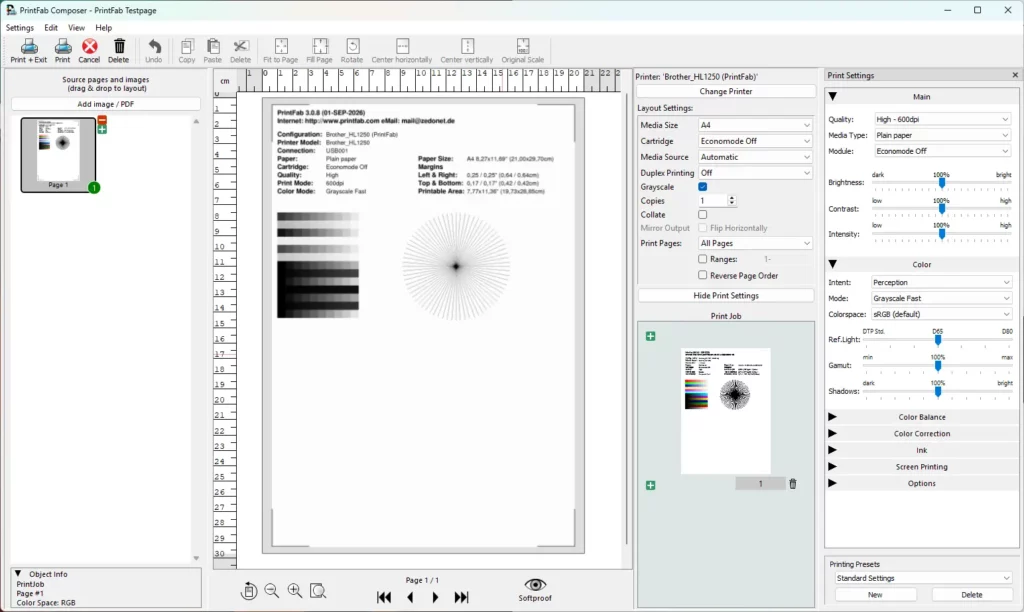Click the Center horizontally icon

coord(402,46)
